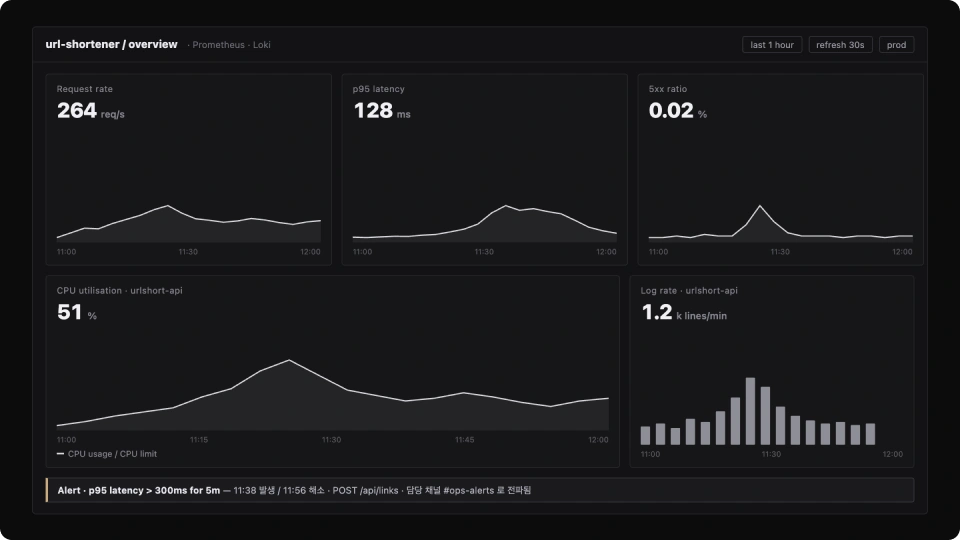Toggle the 'CPU usage / CPU limit' legend series
The height and width of the screenshot is (540, 960).
click(x=107, y=454)
